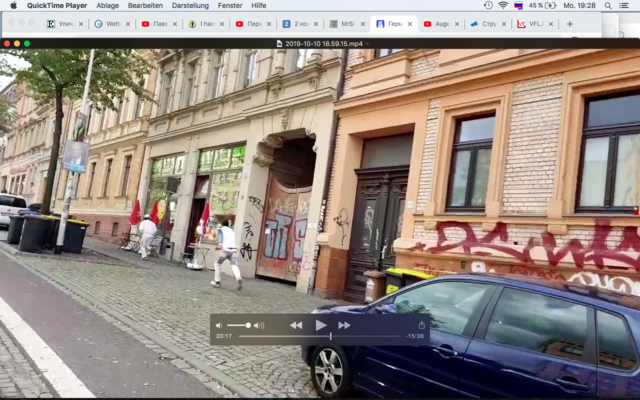Image resolution: width=640 pixels, height=400 pixels.
Task: Set full volume with the loud speaker icon
Action: [x=259, y=325]
